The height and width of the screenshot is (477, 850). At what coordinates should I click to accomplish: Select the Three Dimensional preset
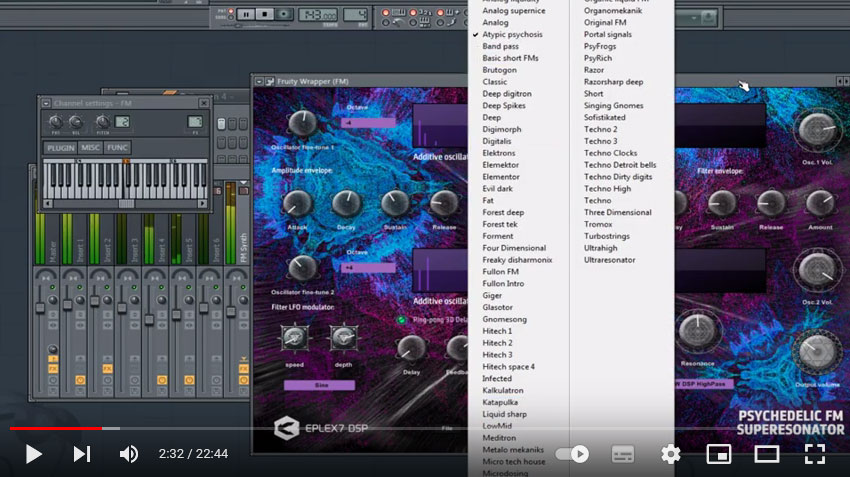(x=617, y=212)
